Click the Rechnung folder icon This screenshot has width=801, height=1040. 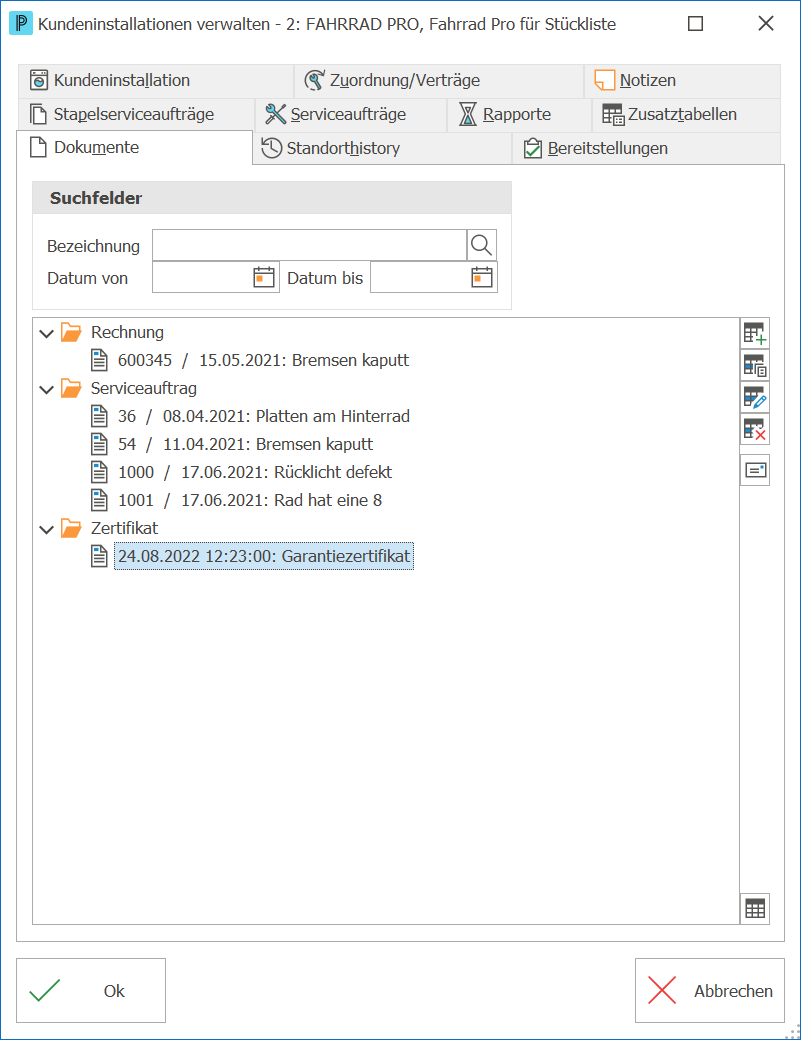[x=71, y=332]
